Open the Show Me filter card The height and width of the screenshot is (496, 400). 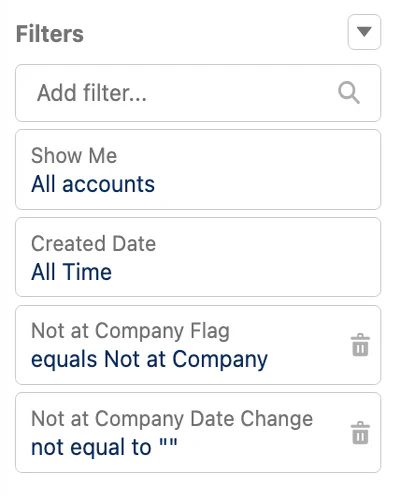[198, 170]
